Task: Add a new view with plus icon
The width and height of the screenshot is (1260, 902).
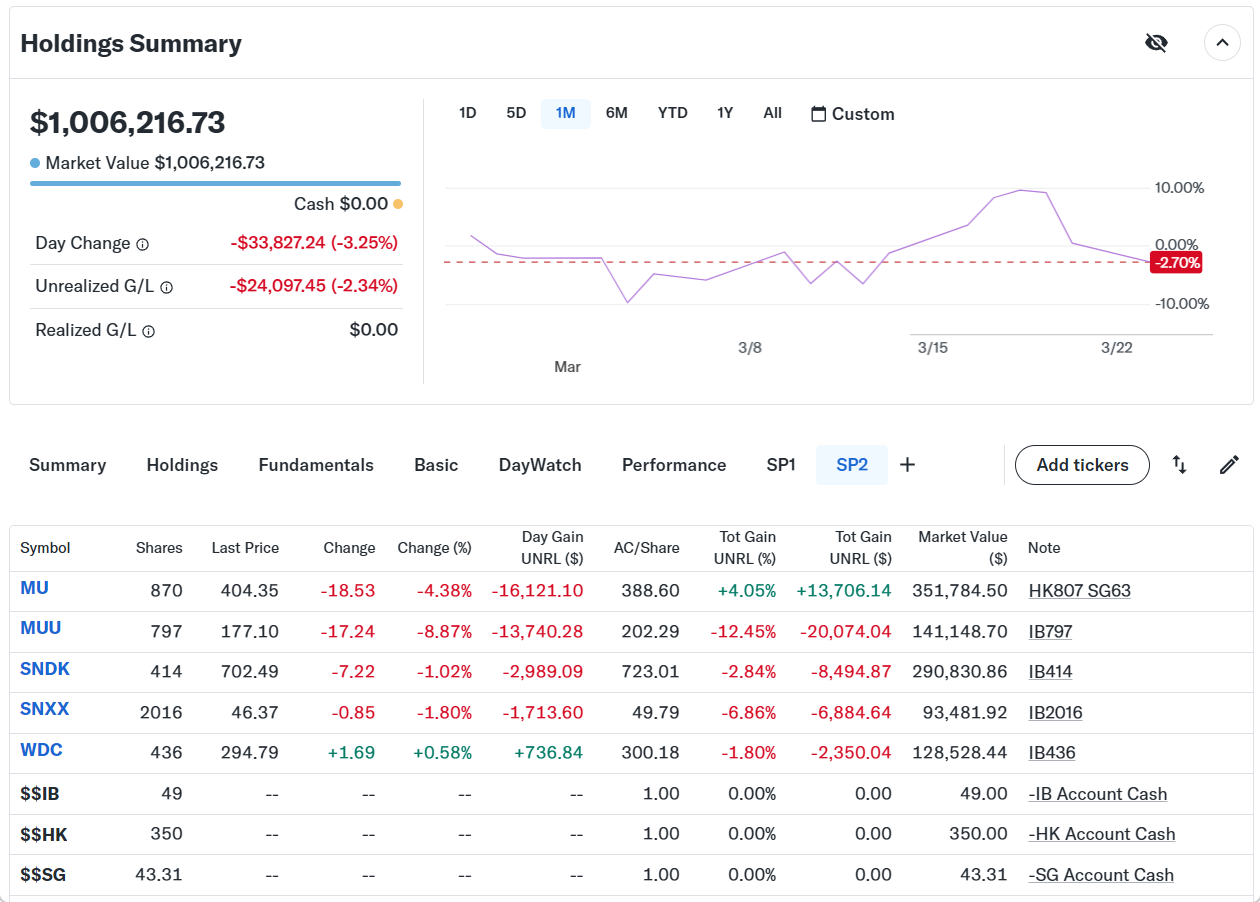Action: click(907, 465)
